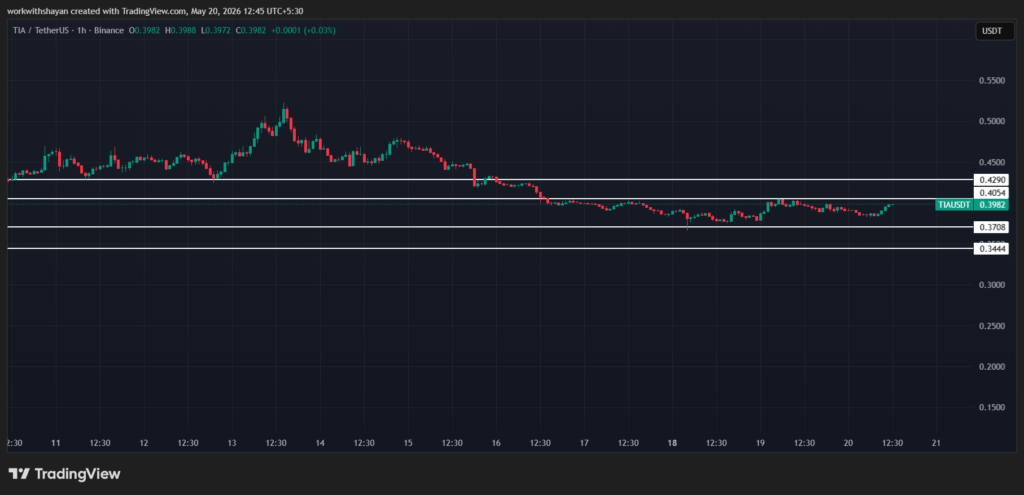Click the open value O0.3982
The height and width of the screenshot is (495, 1024).
(x=143, y=30)
